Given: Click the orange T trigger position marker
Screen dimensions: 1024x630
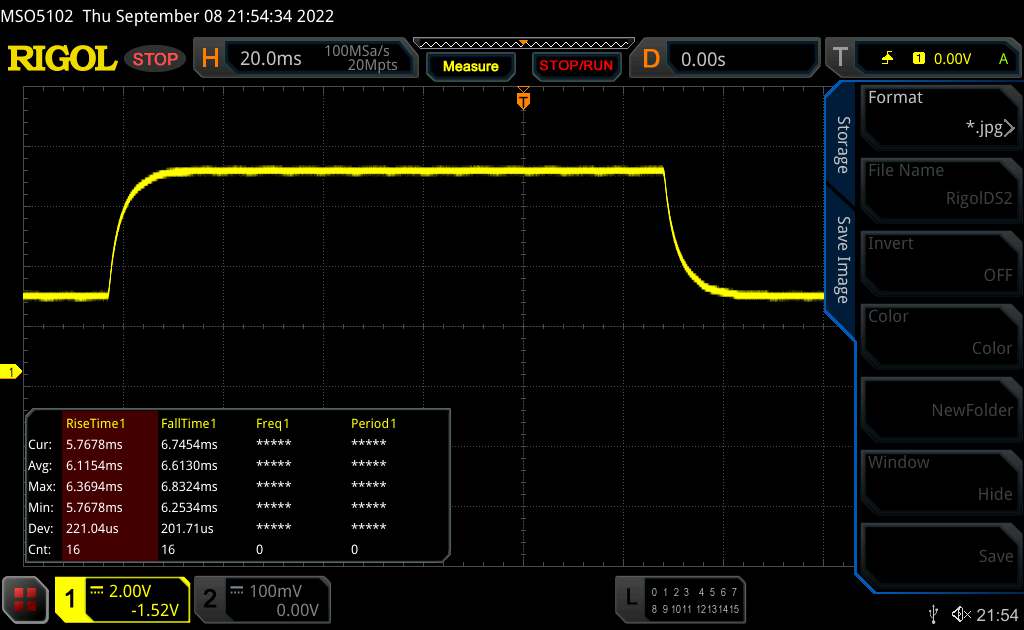Looking at the screenshot, I should [x=523, y=100].
